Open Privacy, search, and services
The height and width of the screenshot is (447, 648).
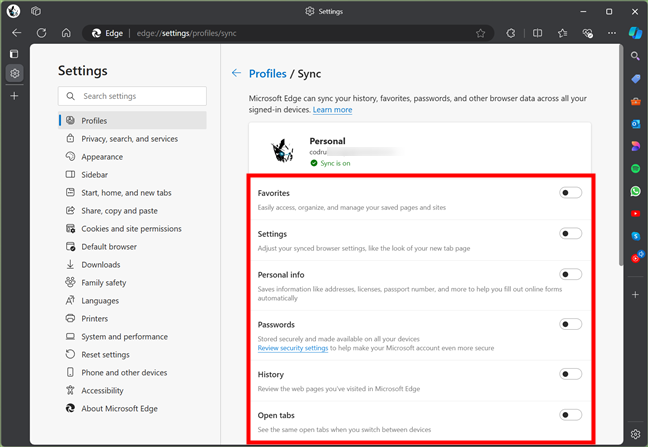132,139
